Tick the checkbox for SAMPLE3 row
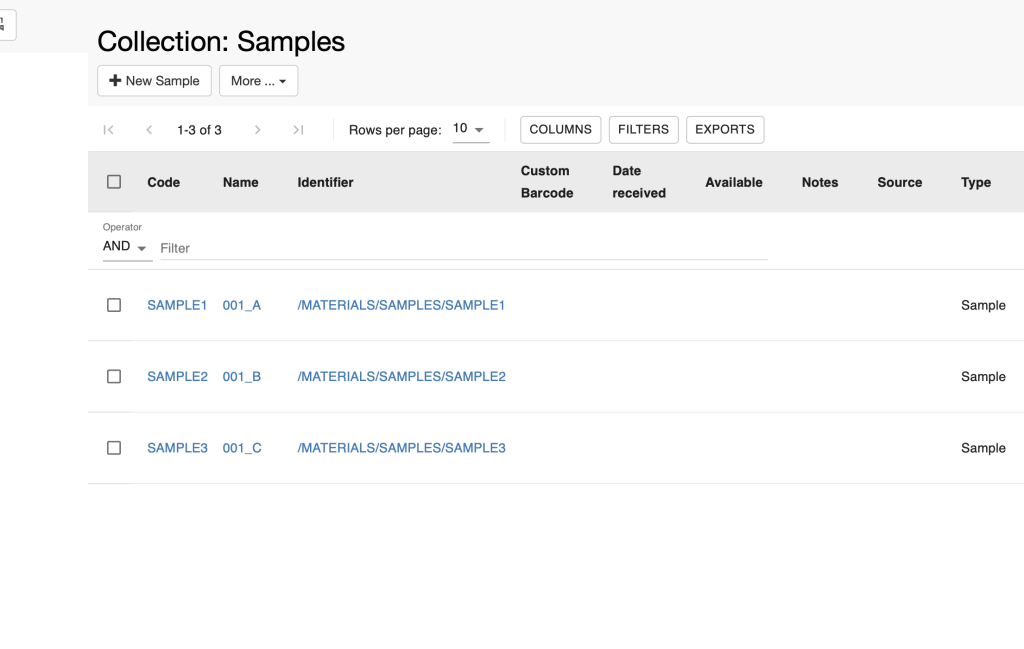Viewport: 1024px width, 649px height. tap(114, 448)
